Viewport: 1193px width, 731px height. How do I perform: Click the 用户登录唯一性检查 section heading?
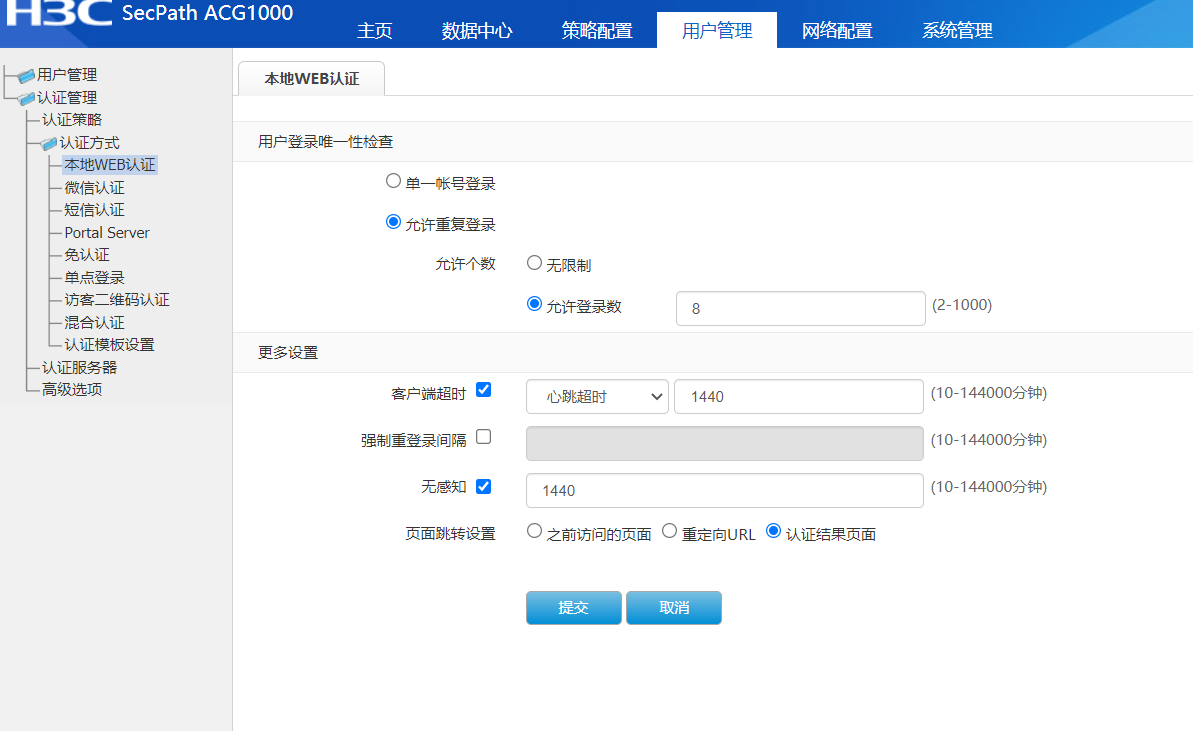[326, 142]
